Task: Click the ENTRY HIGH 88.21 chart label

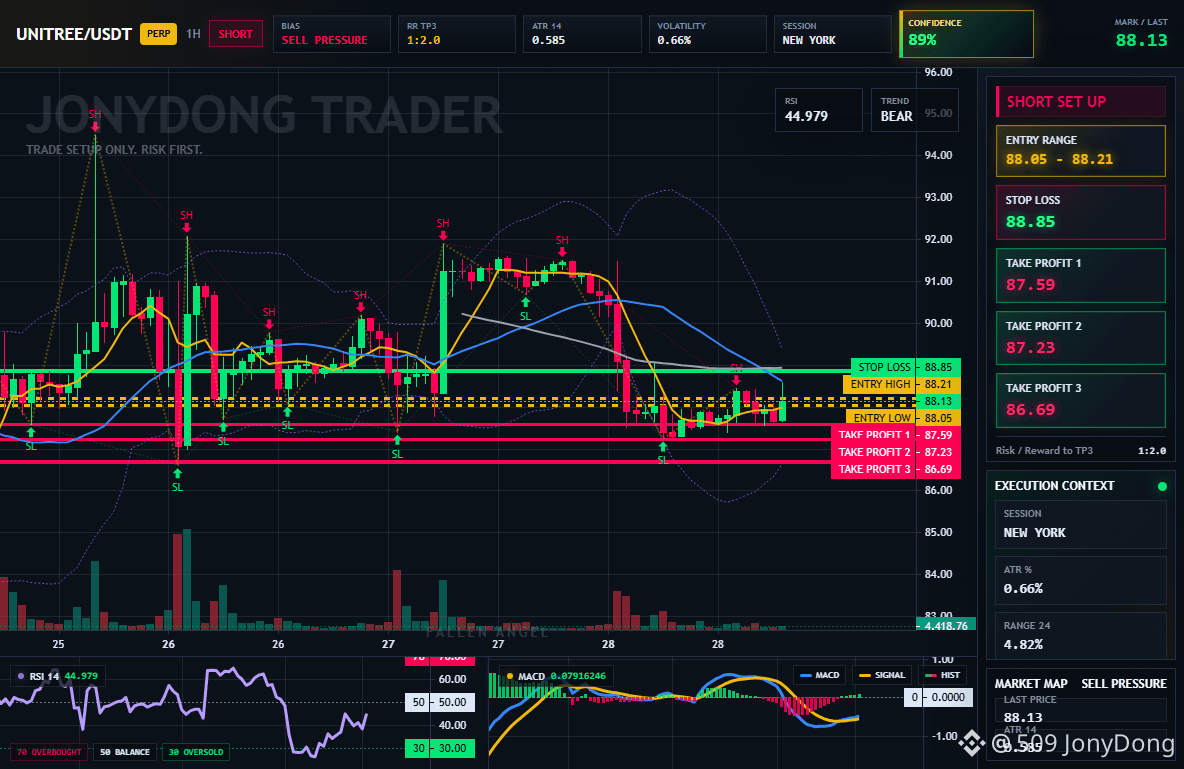Action: 902,384
